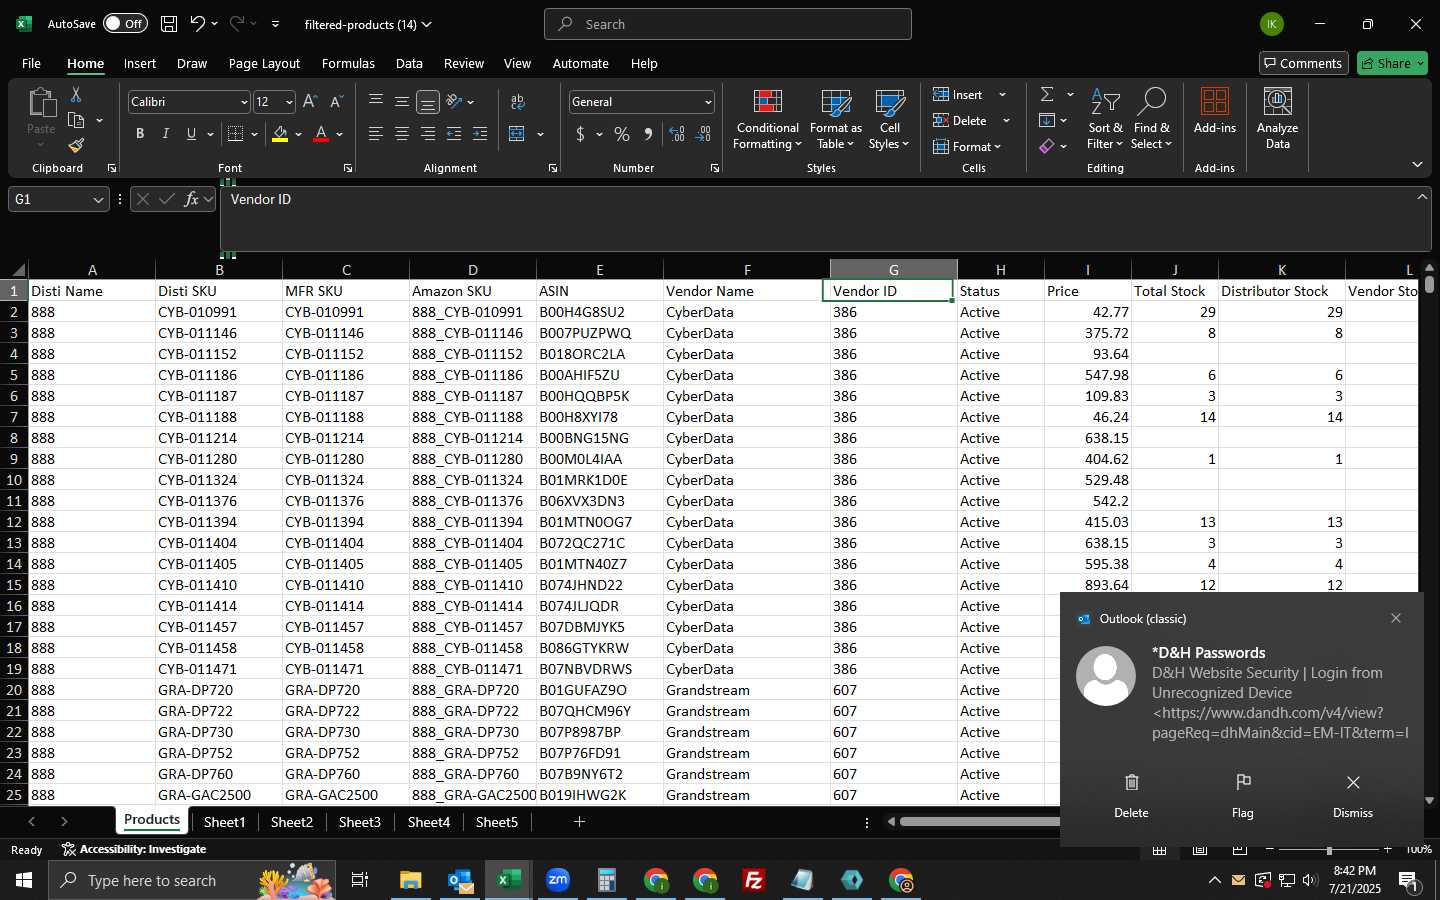The image size is (1440, 900).
Task: Add a new sheet with plus icon
Action: [x=579, y=821]
